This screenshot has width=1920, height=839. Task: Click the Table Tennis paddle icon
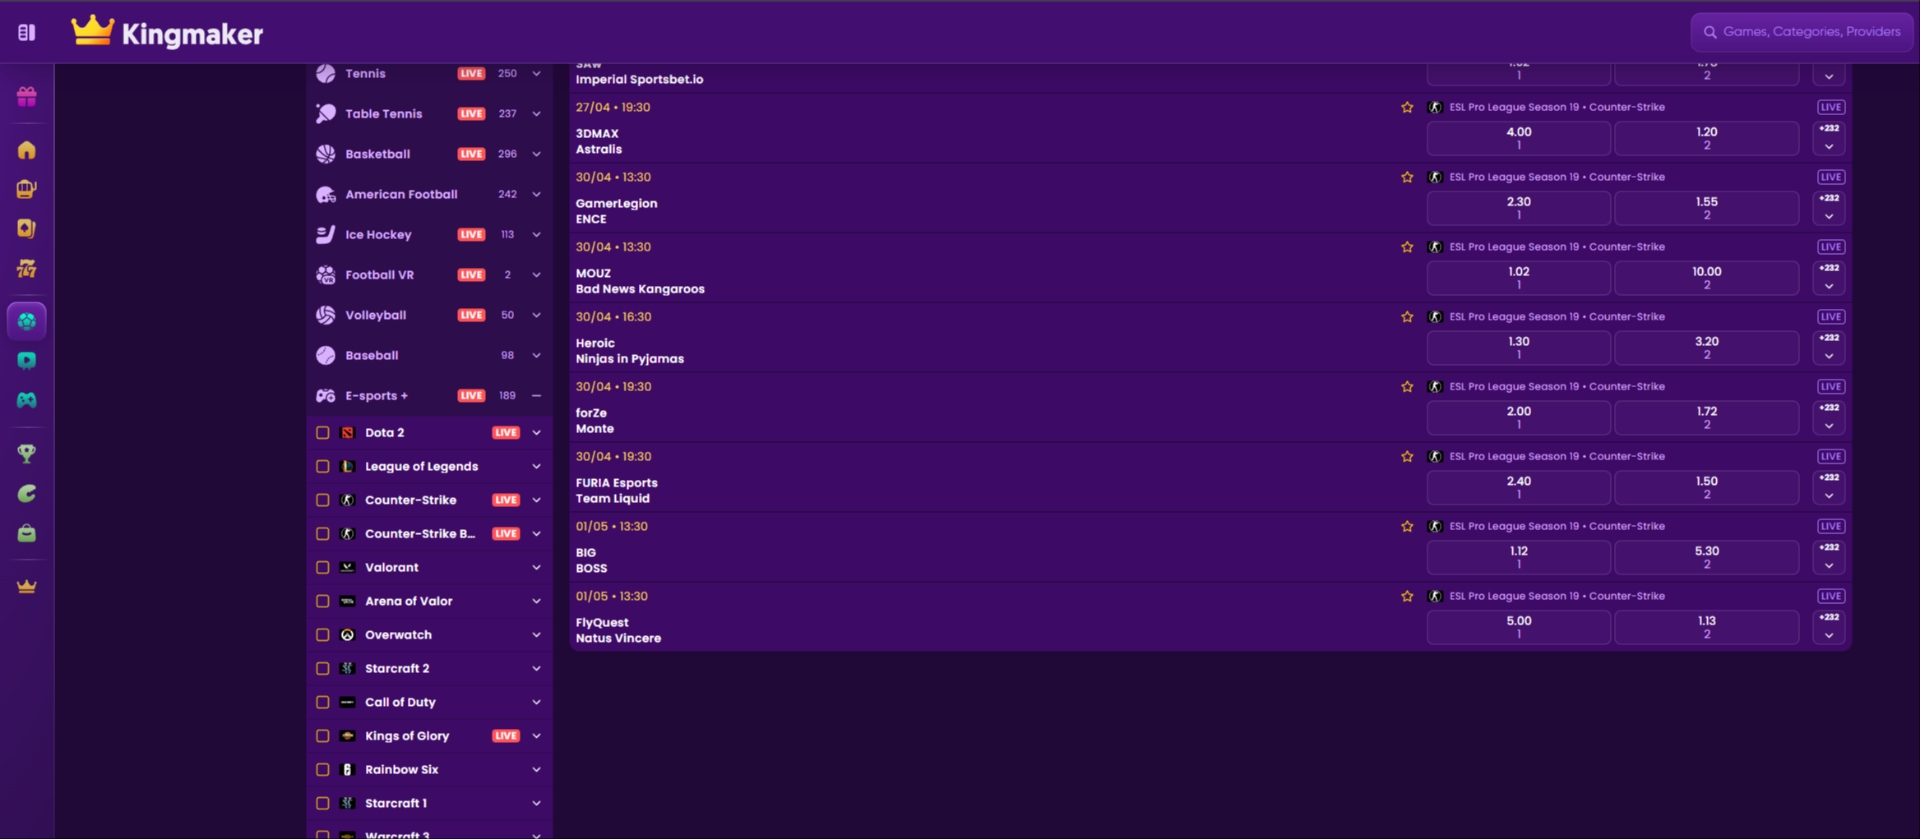326,114
